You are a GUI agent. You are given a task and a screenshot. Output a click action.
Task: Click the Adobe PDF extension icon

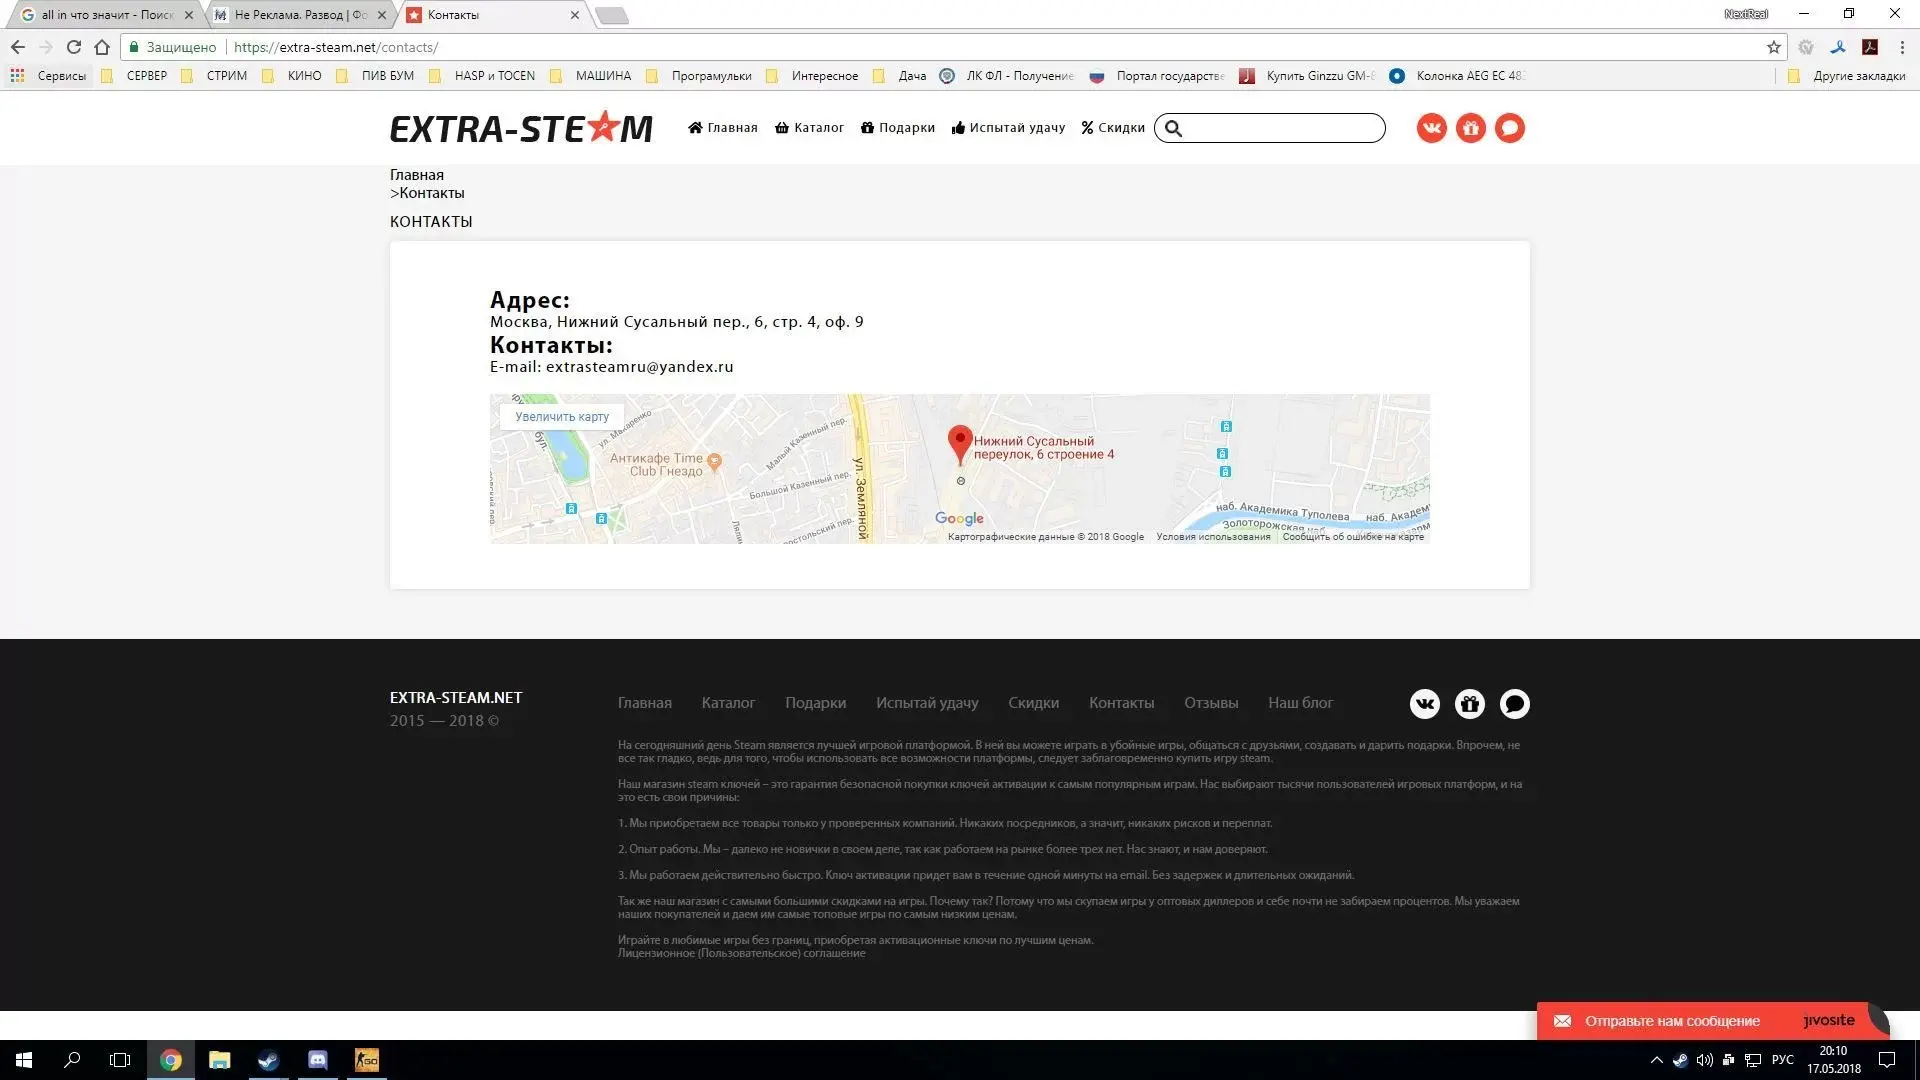point(1869,47)
